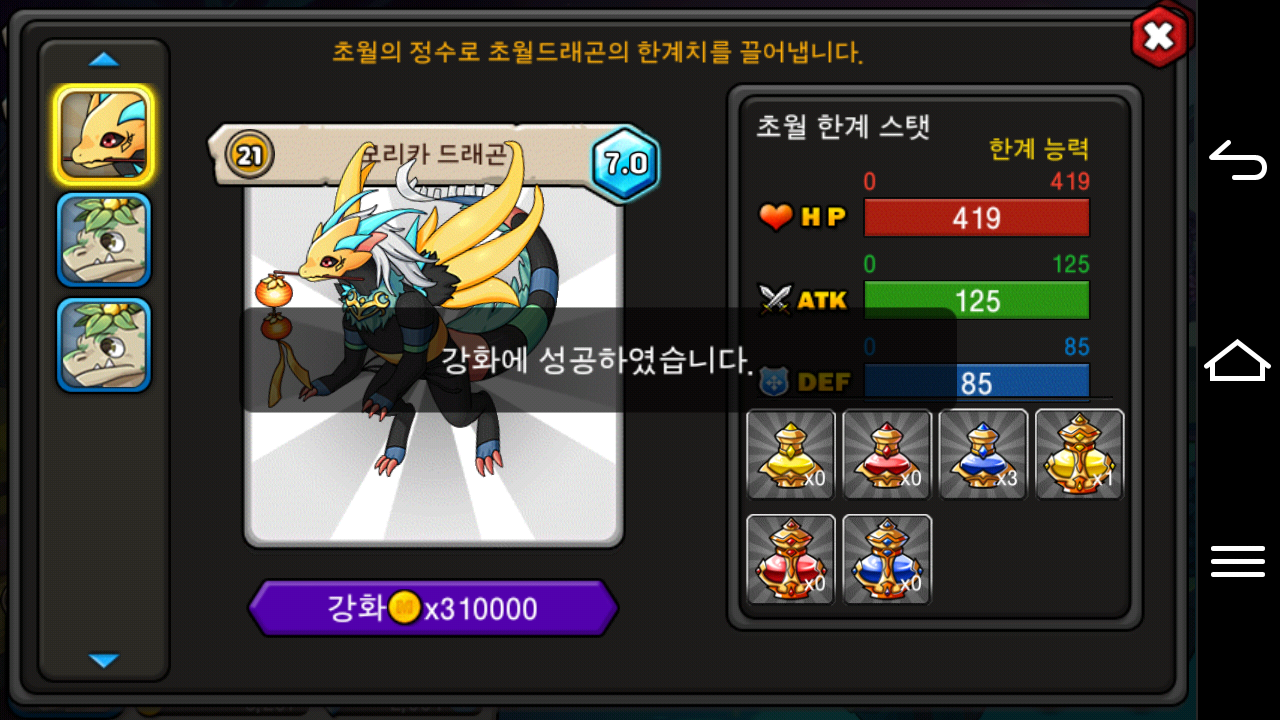Choose the yellow dragon portrait in sidebar
This screenshot has height=720, width=1280.
click(104, 135)
